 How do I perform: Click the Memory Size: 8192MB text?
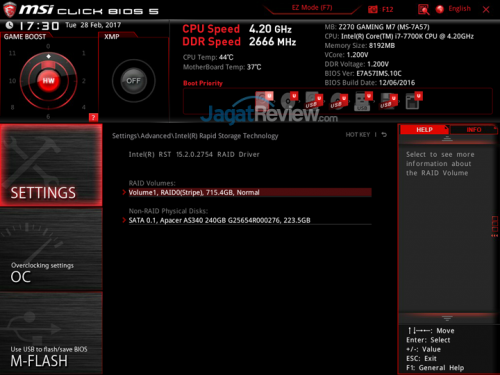point(360,45)
